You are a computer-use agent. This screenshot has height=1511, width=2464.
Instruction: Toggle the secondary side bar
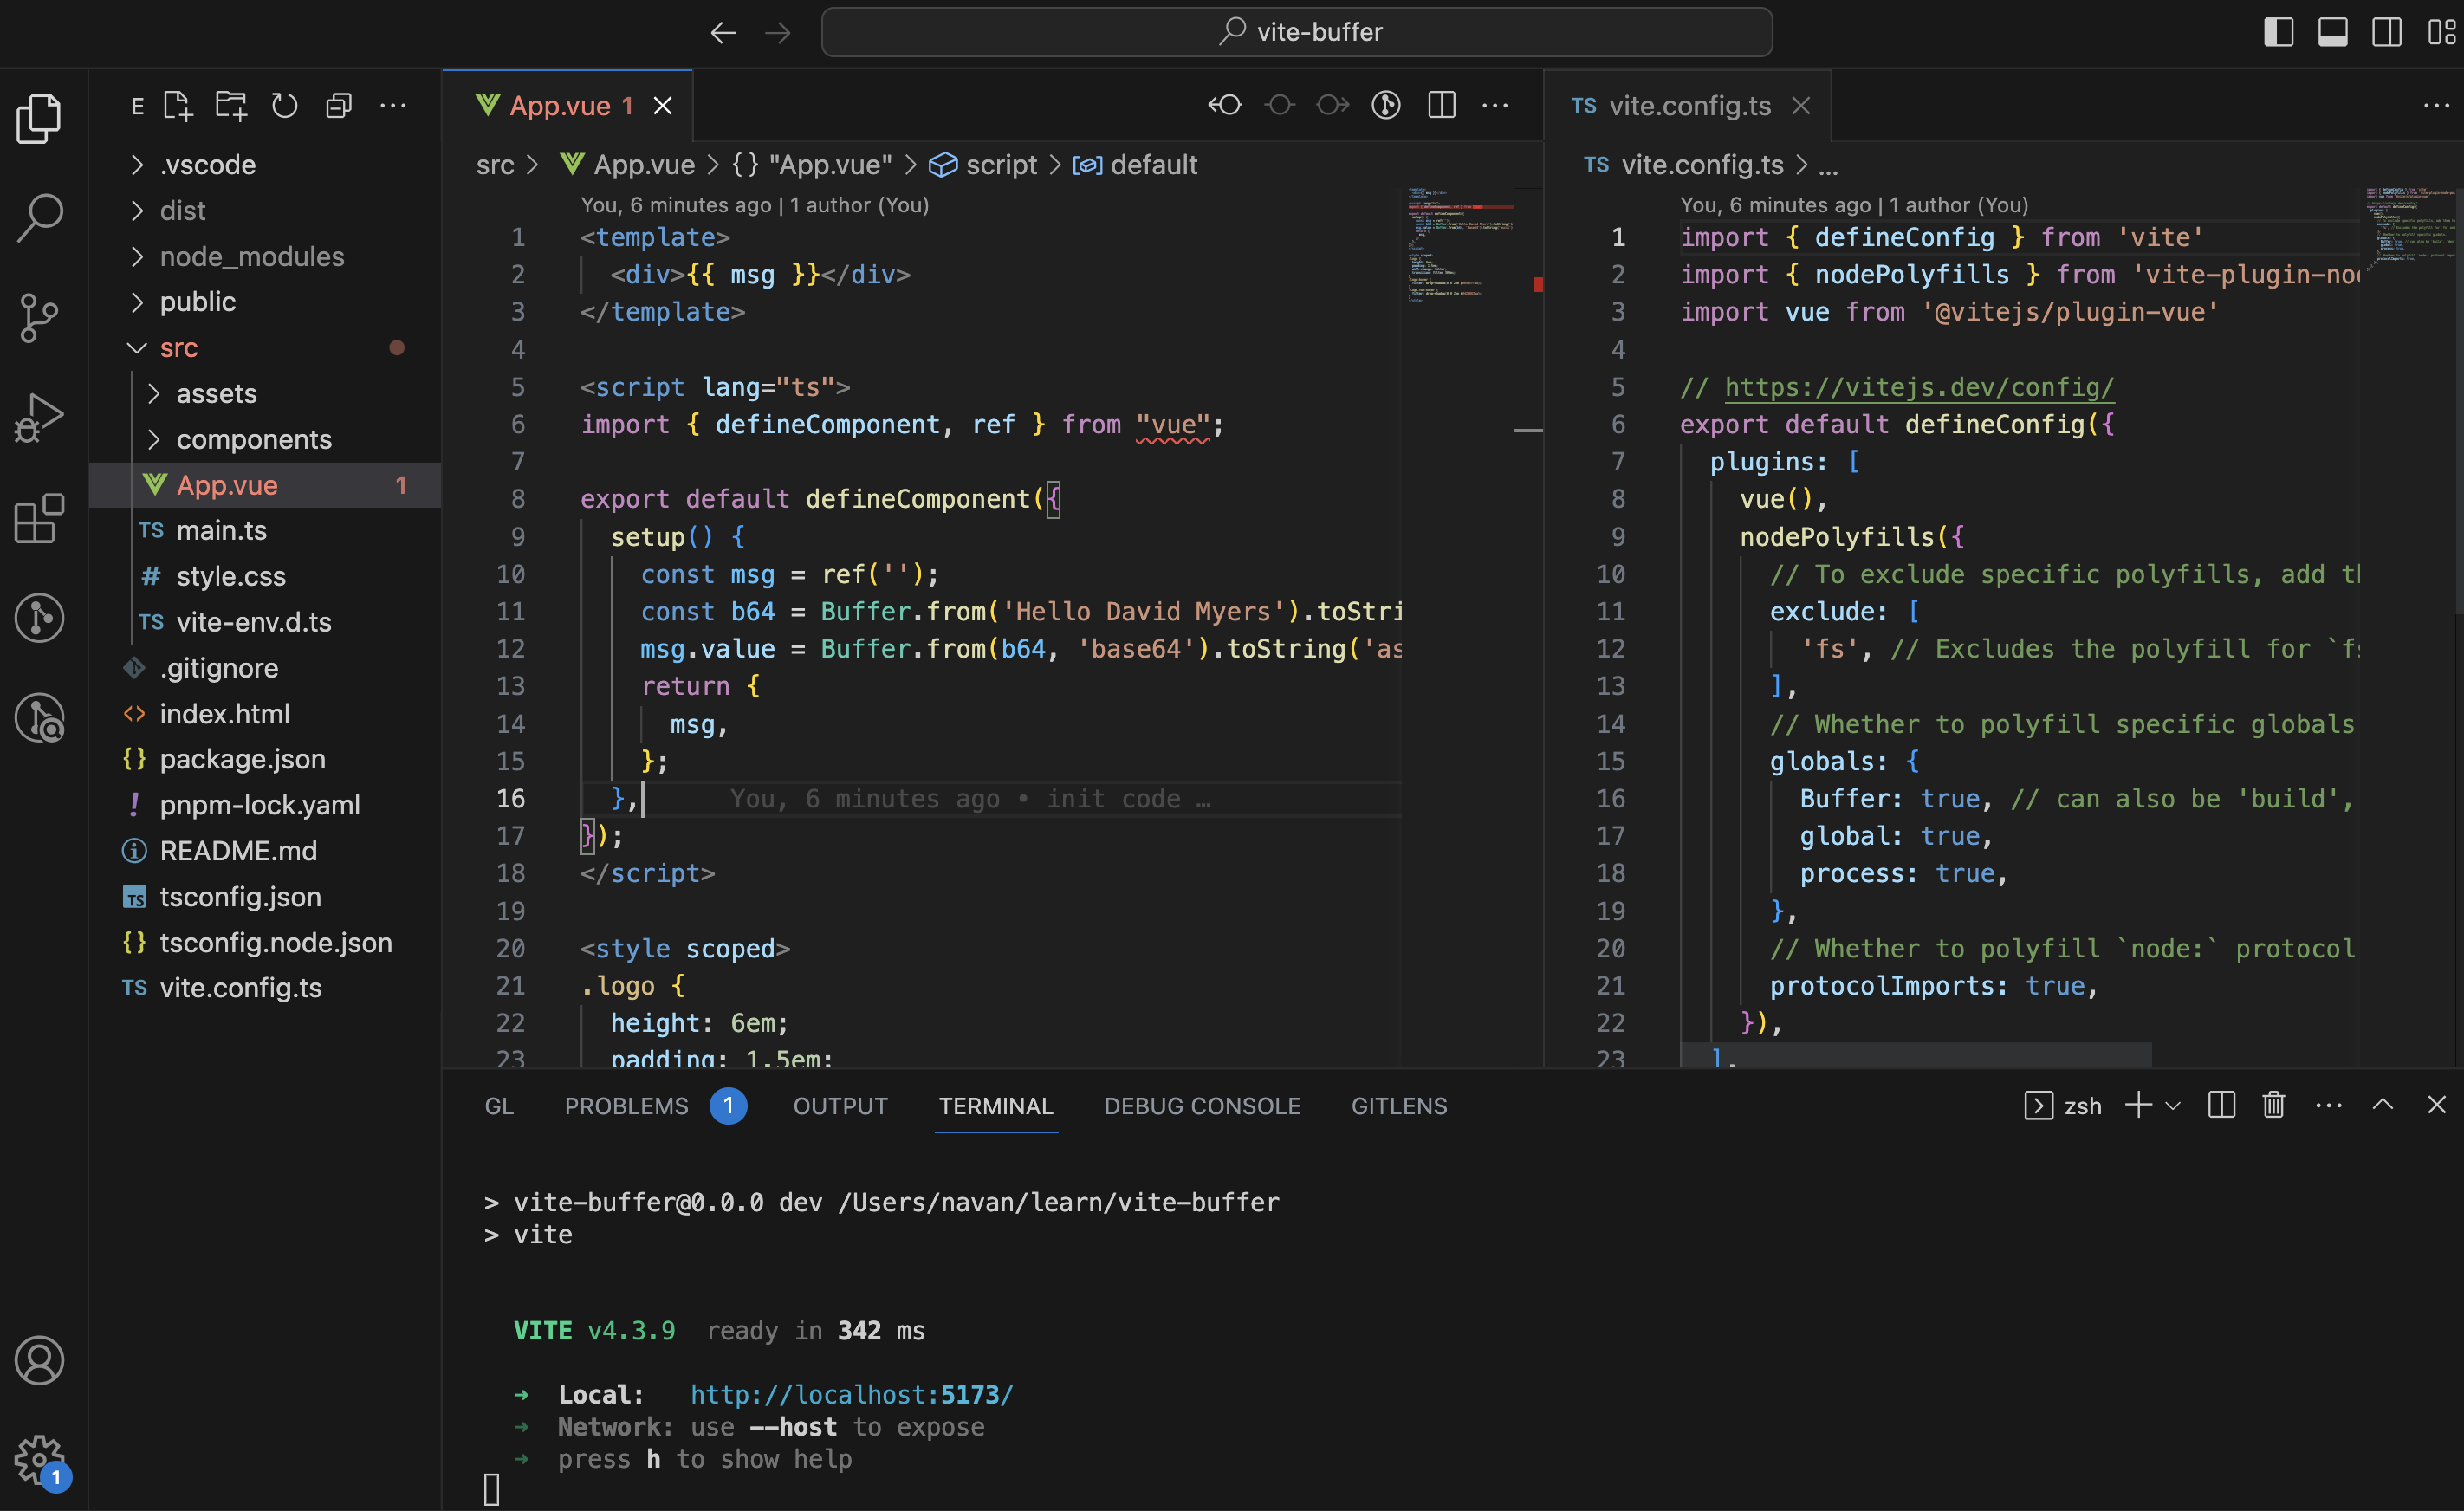pyautogui.click(x=2387, y=31)
